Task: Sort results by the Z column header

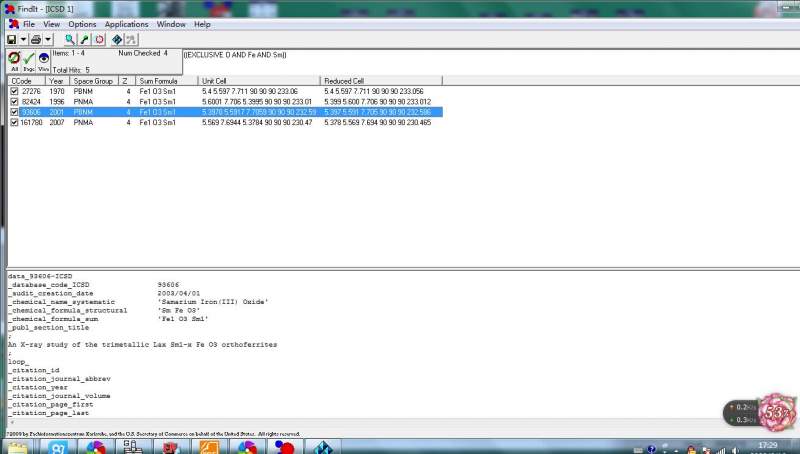Action: 127,81
